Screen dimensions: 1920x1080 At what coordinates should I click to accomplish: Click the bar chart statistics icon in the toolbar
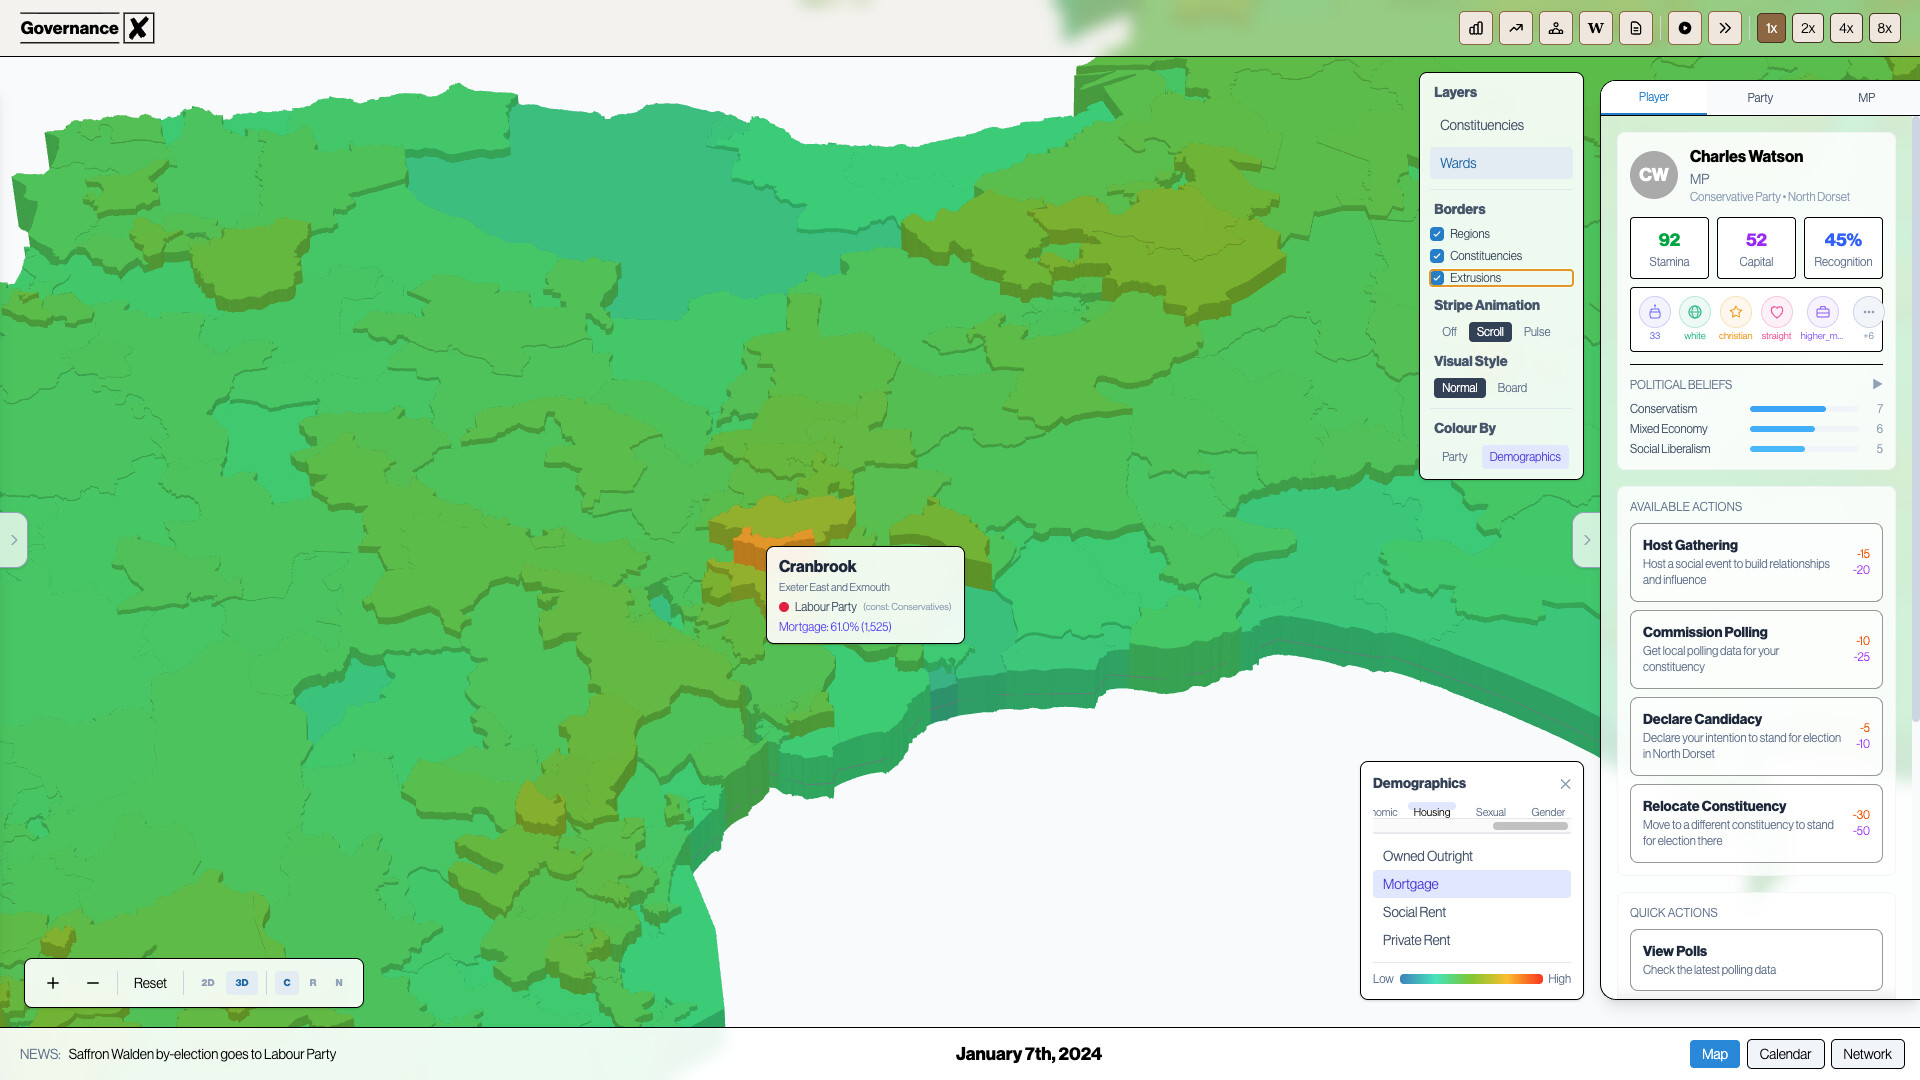[1475, 28]
